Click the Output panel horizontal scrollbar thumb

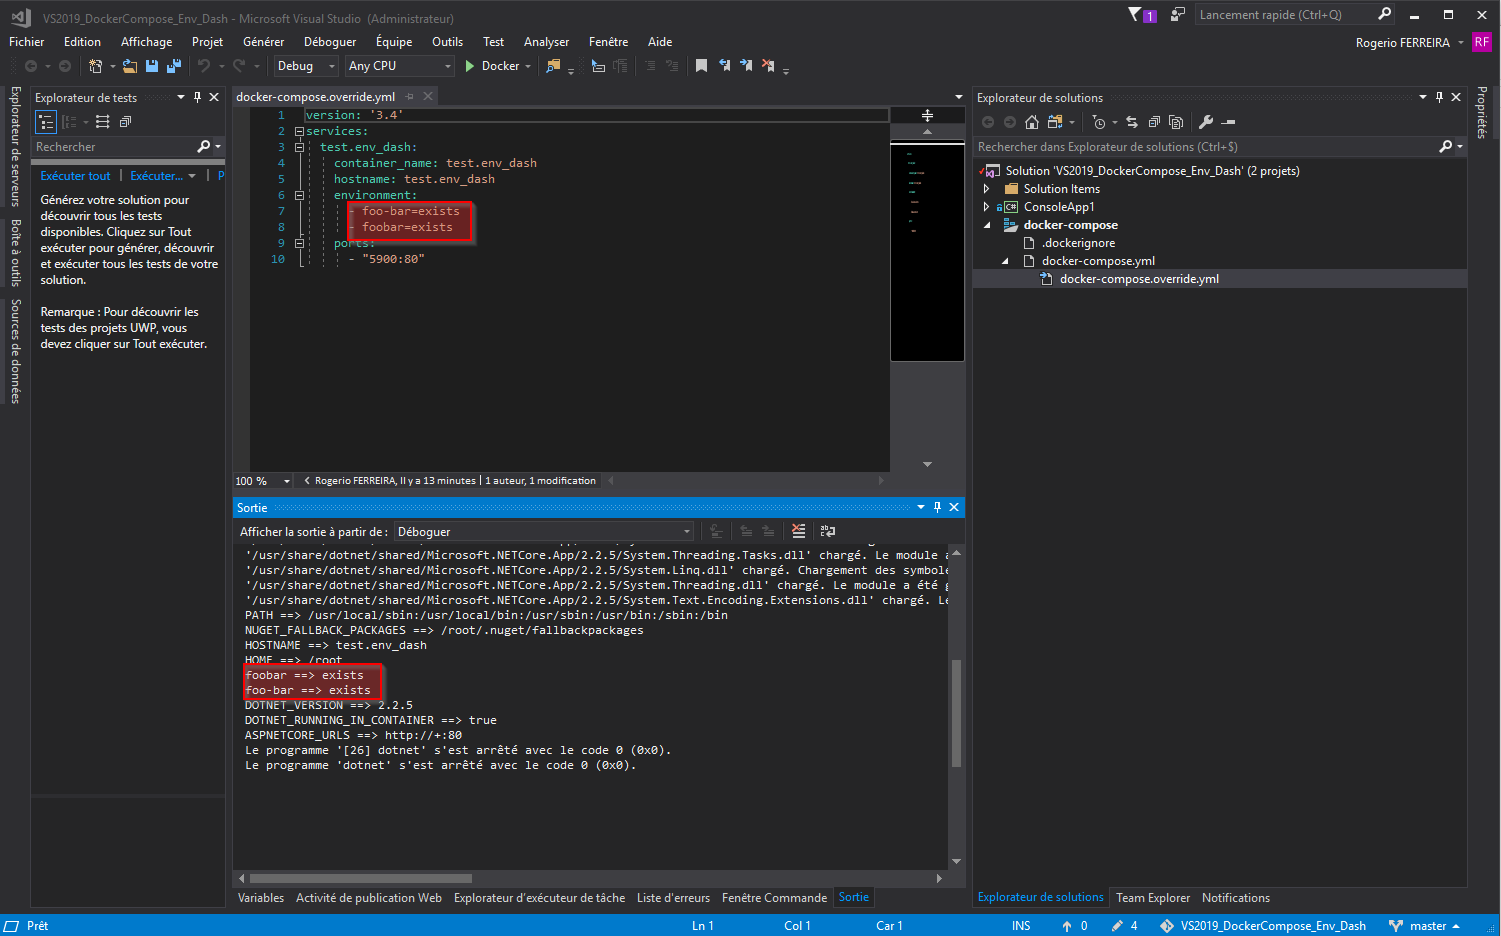point(360,878)
